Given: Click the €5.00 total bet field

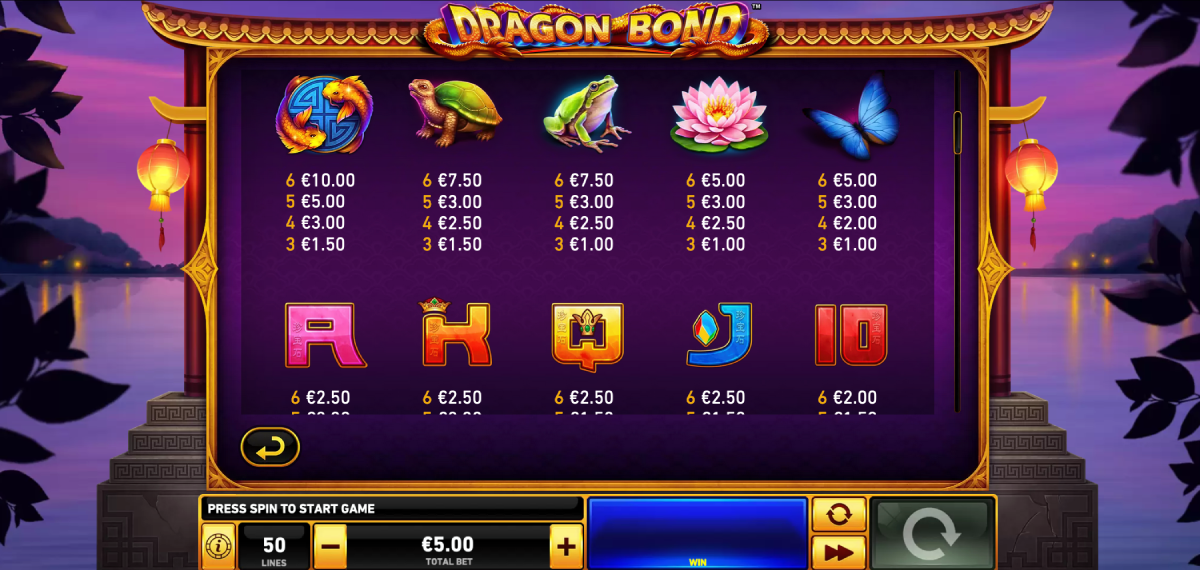Looking at the screenshot, I should pos(448,547).
